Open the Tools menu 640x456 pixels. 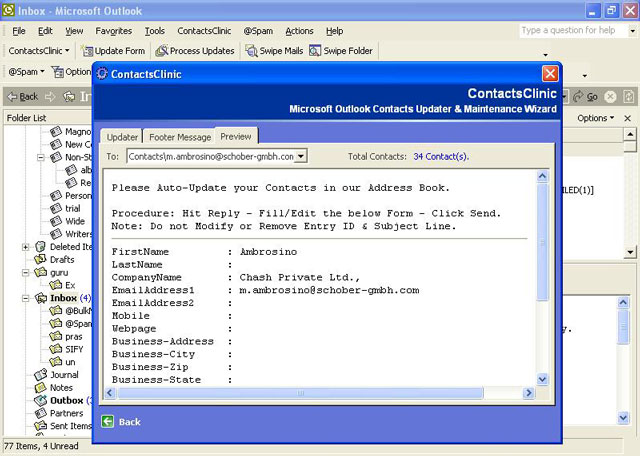[155, 31]
